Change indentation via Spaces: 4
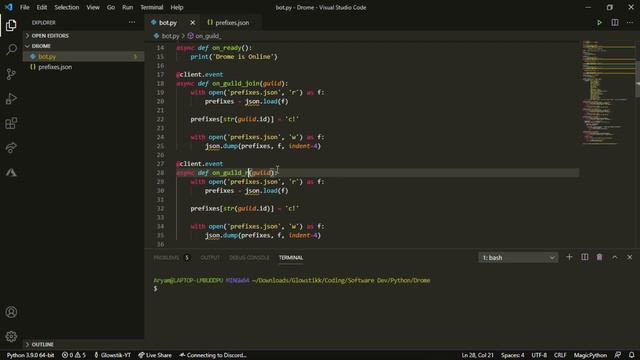 click(513, 355)
